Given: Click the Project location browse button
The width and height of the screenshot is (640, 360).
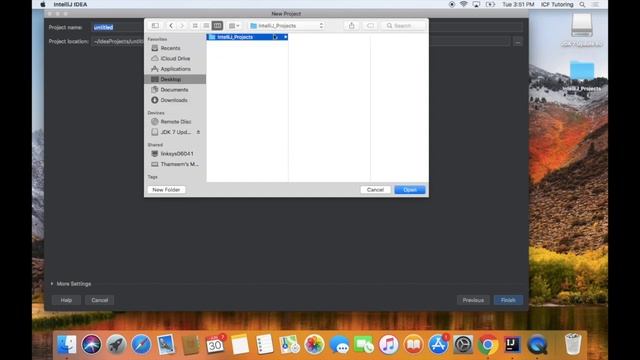Looking at the screenshot, I should 518,42.
